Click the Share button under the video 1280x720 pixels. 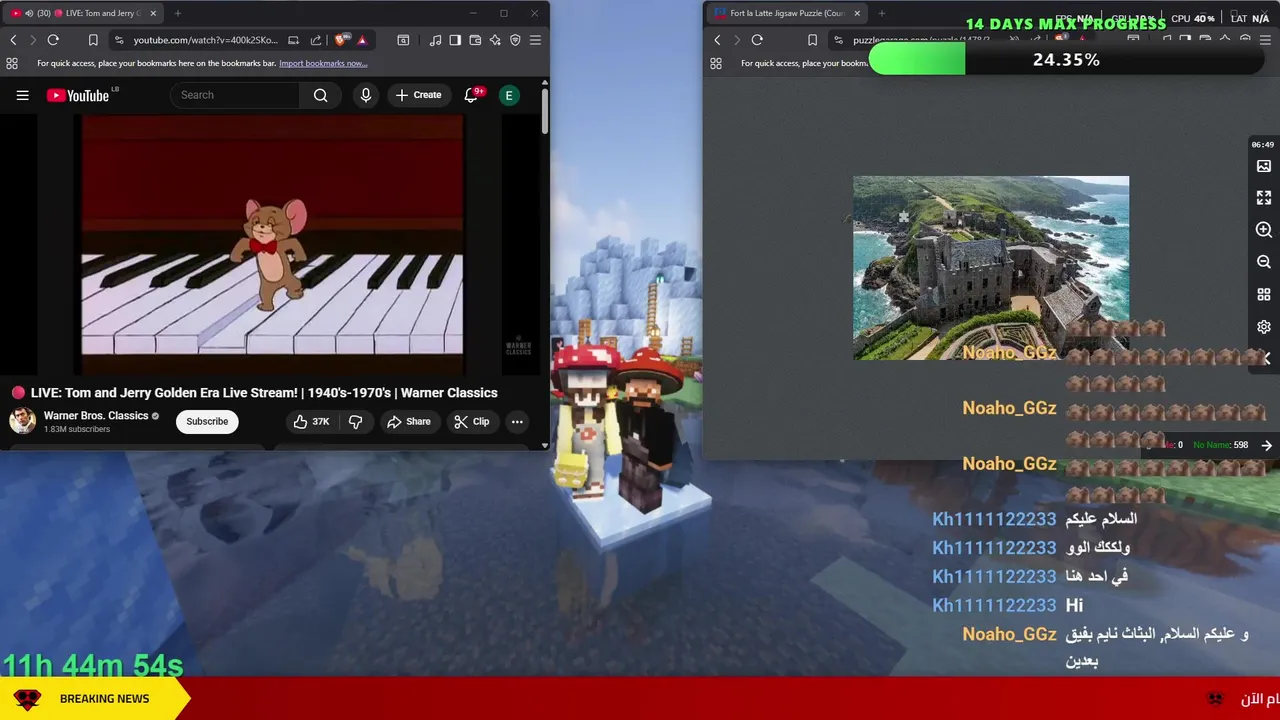click(408, 422)
